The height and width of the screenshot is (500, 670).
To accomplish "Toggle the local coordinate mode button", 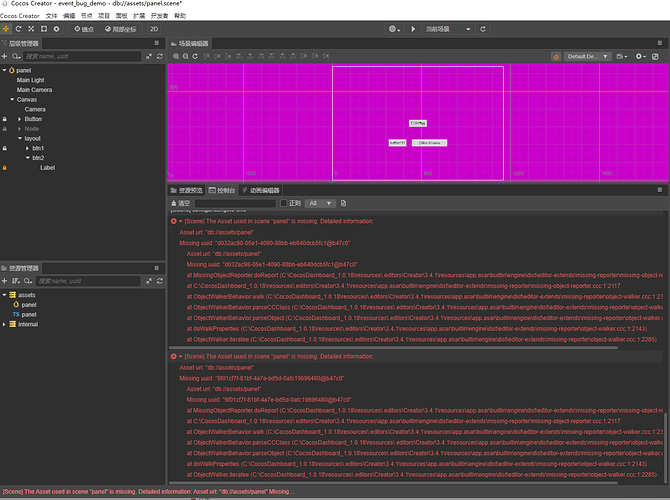I will (x=120, y=29).
